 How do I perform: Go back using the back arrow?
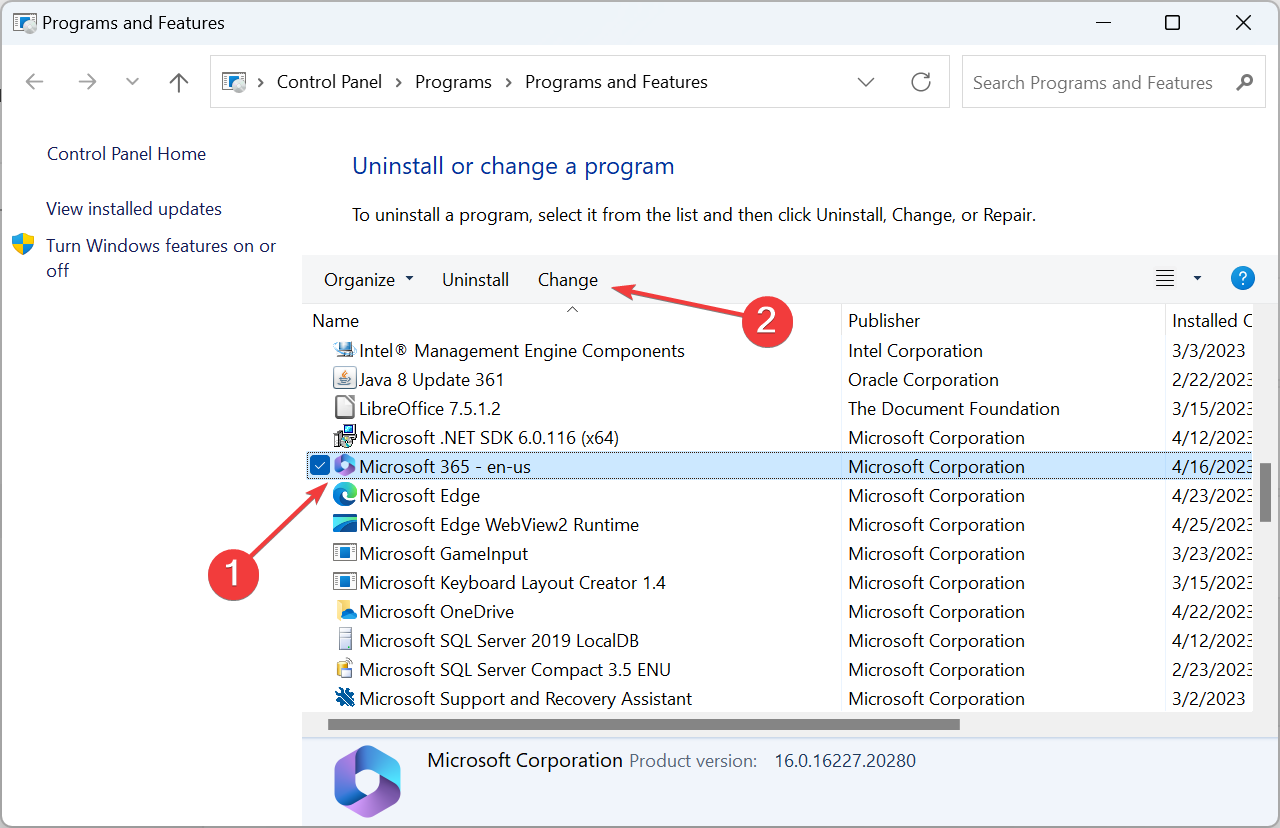34,82
